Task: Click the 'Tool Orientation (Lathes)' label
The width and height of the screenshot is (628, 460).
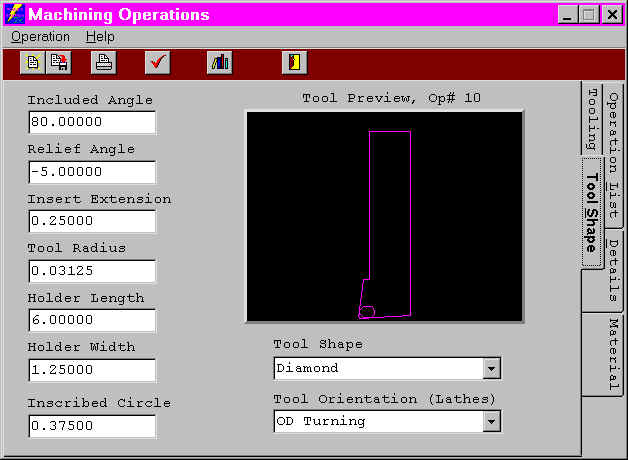Action: click(x=384, y=399)
